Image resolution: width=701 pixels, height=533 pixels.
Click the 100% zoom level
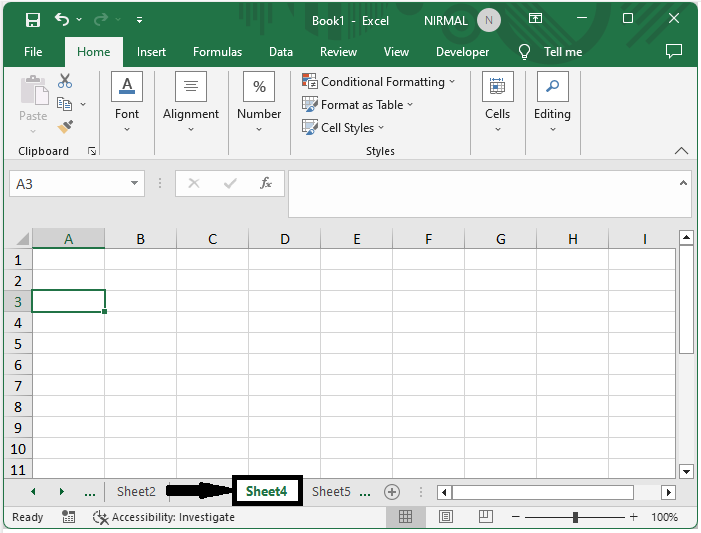(x=664, y=517)
